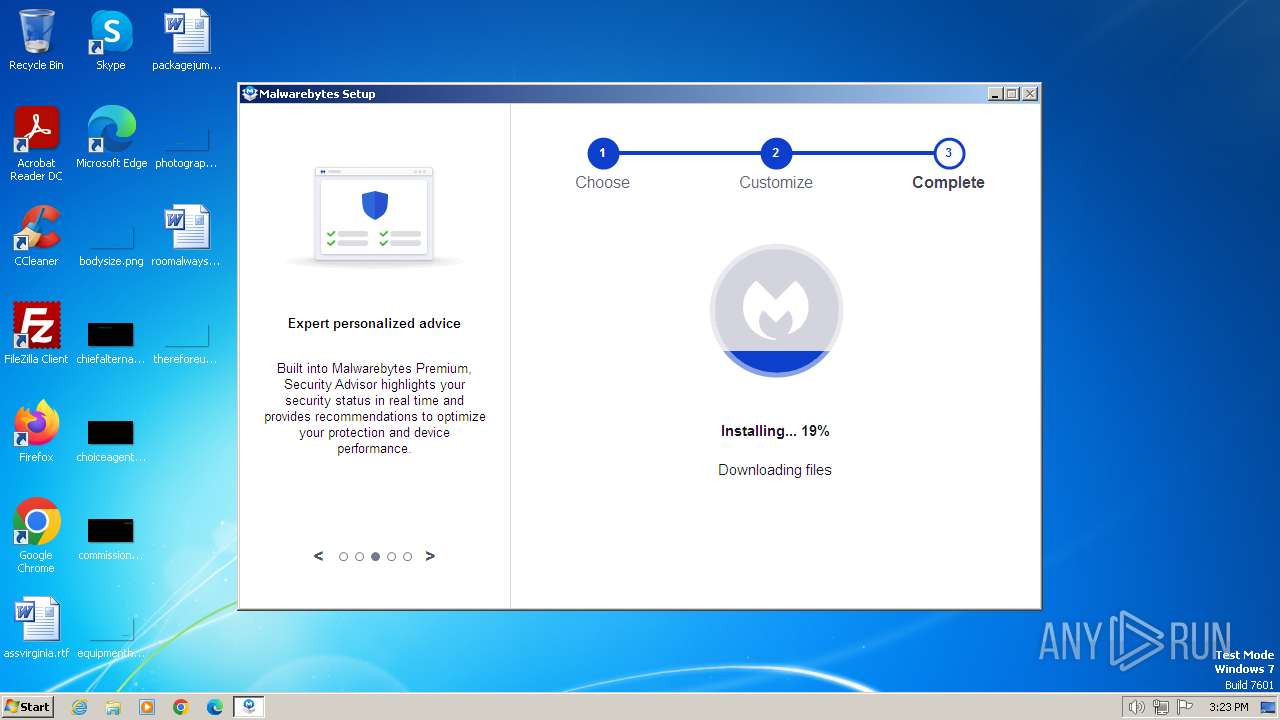1280x720 pixels.
Task: Click the network tray icon
Action: pyautogui.click(x=1161, y=707)
